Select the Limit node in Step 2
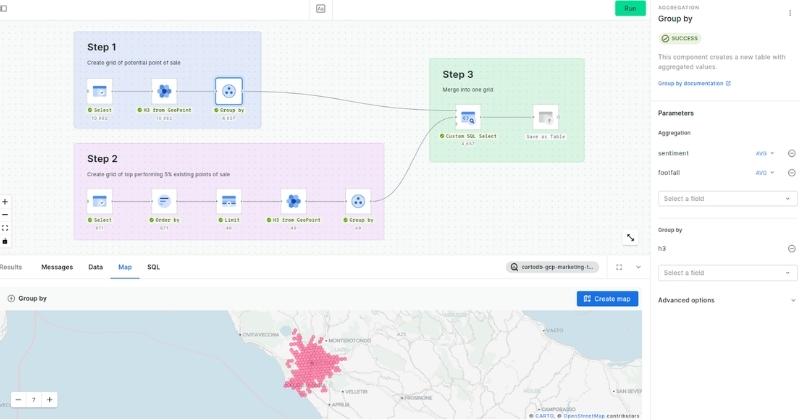The width and height of the screenshot is (800, 420). click(x=228, y=202)
